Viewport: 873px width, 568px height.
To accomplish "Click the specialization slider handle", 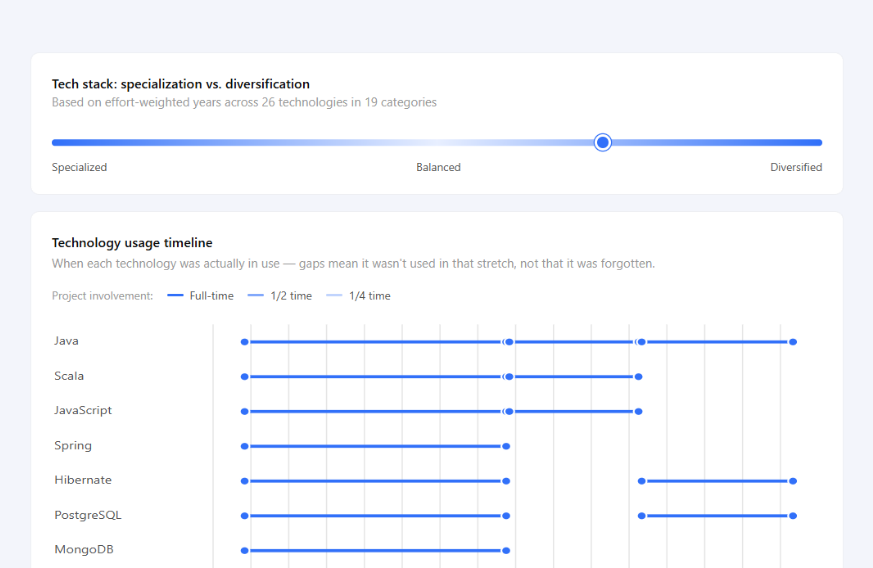I will pyautogui.click(x=602, y=143).
